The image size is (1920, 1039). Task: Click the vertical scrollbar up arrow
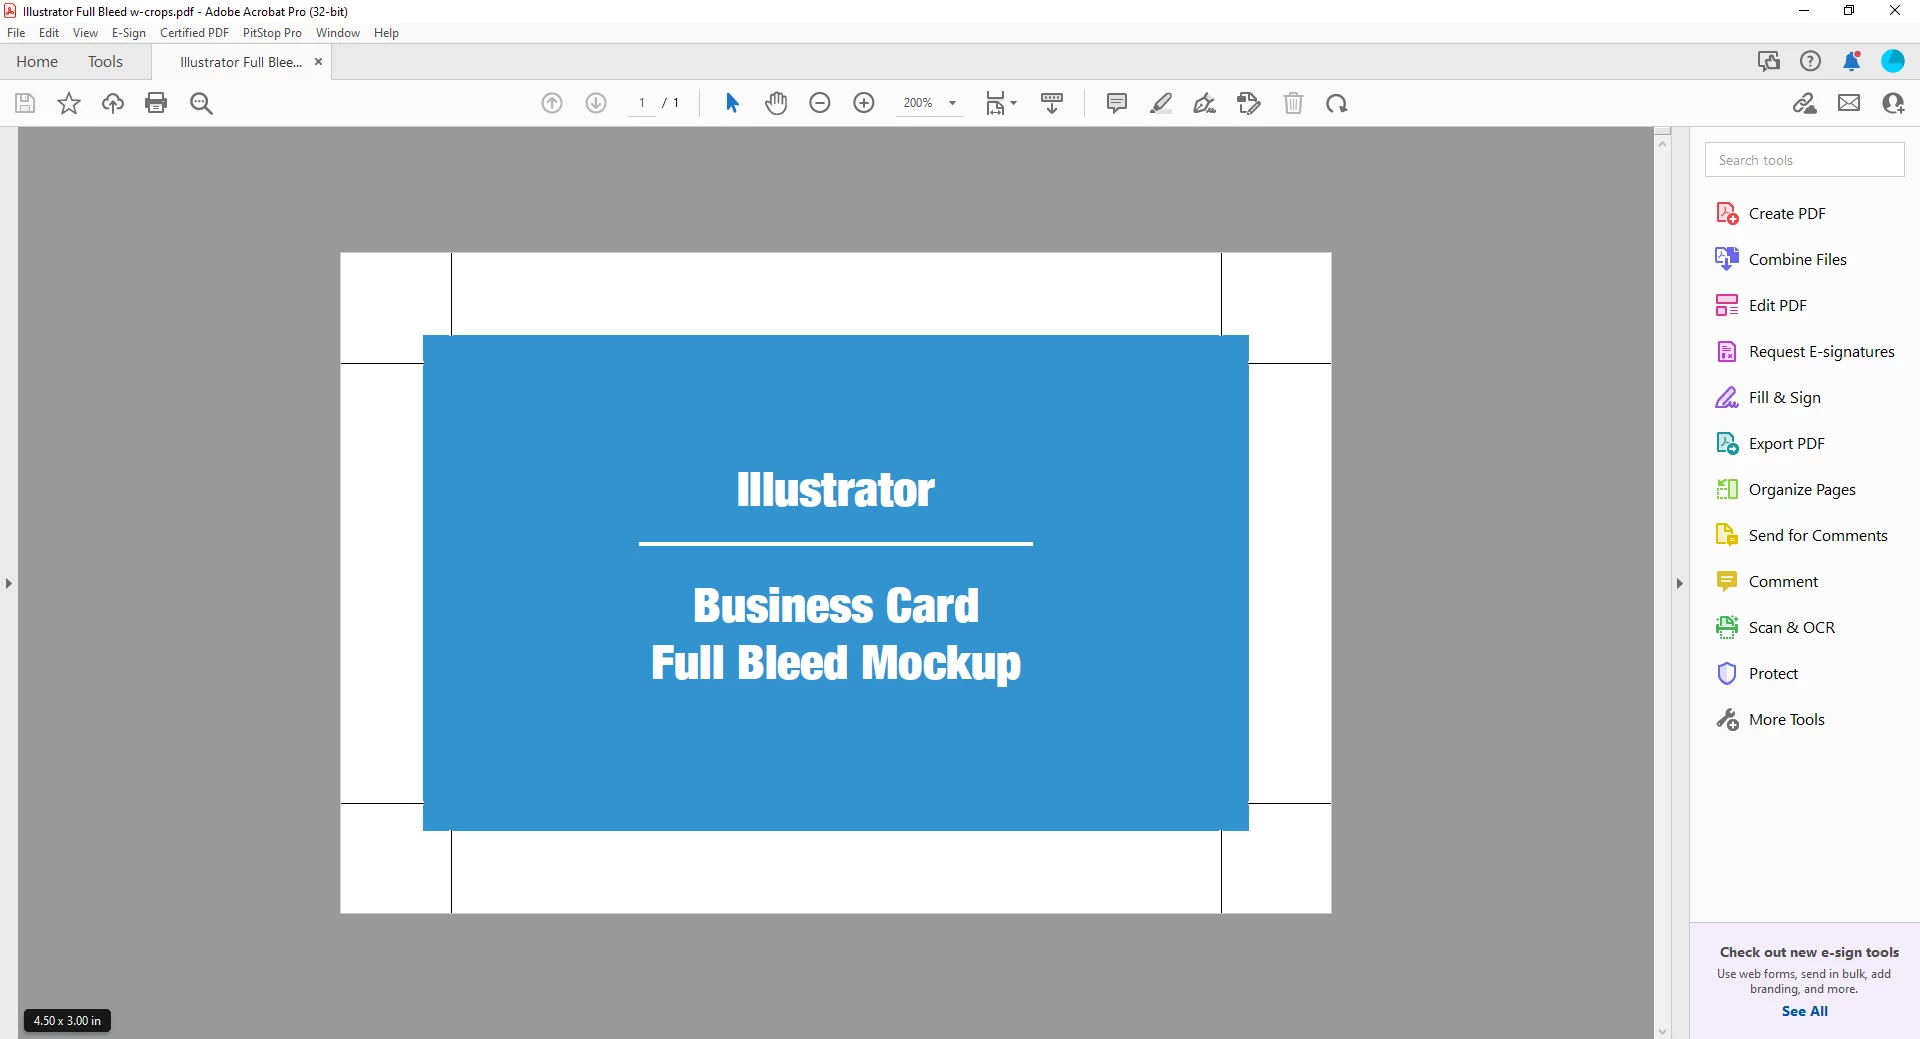pyautogui.click(x=1663, y=143)
